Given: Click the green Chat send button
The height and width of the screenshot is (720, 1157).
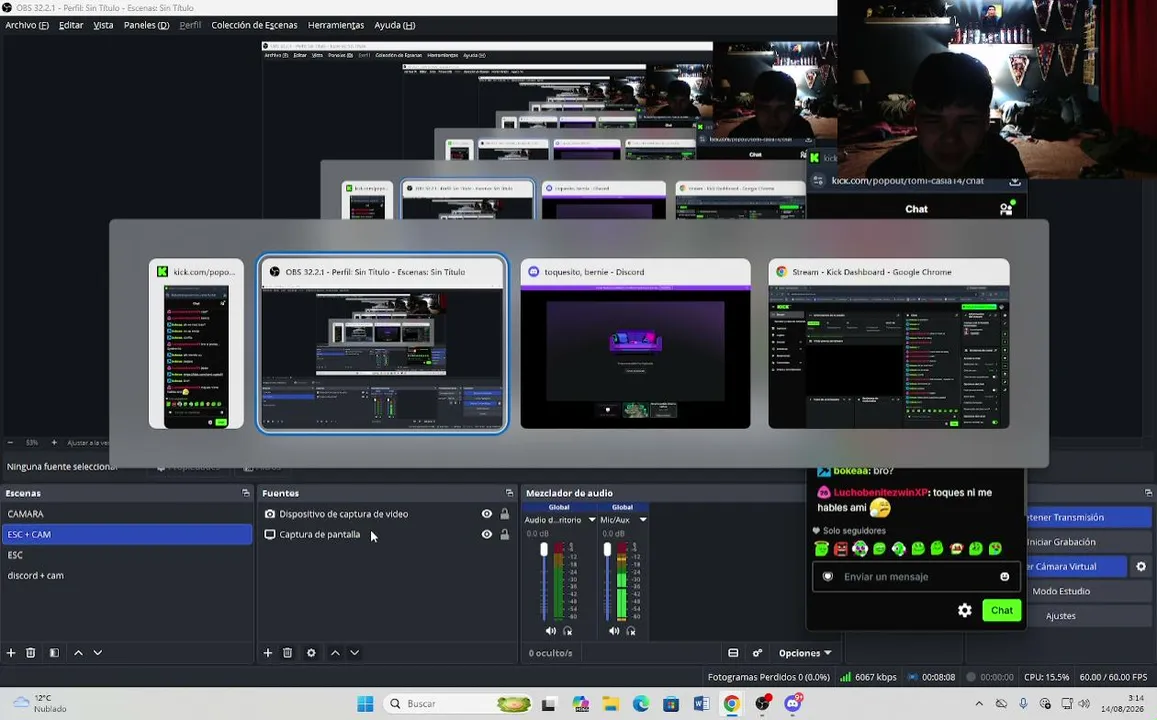Looking at the screenshot, I should tap(1001, 610).
